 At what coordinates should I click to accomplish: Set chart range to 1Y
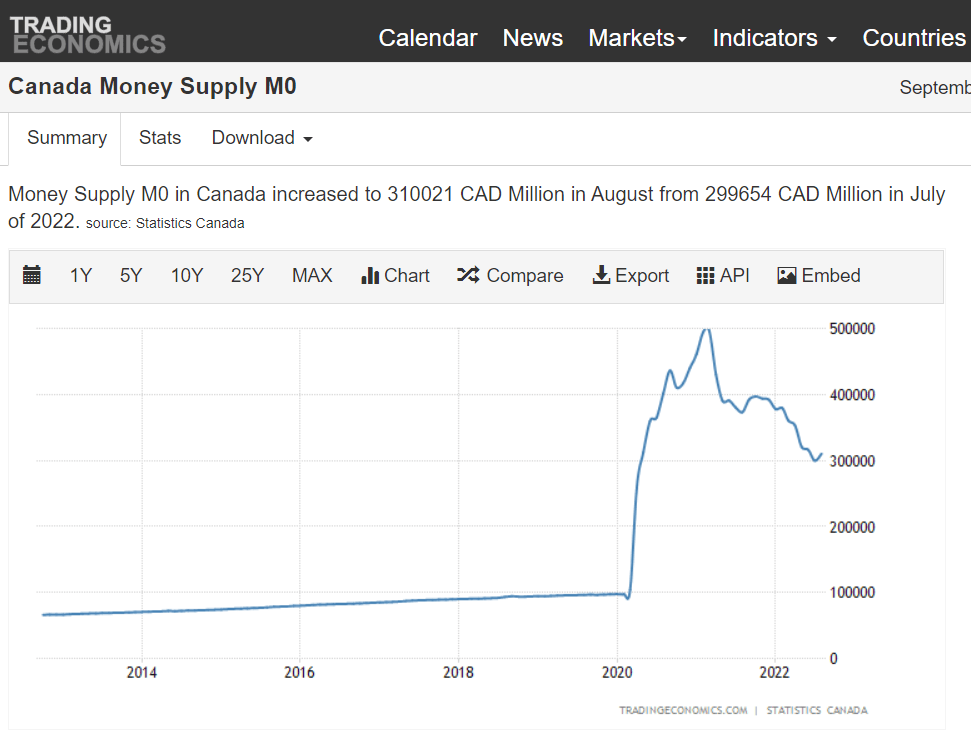click(81, 276)
